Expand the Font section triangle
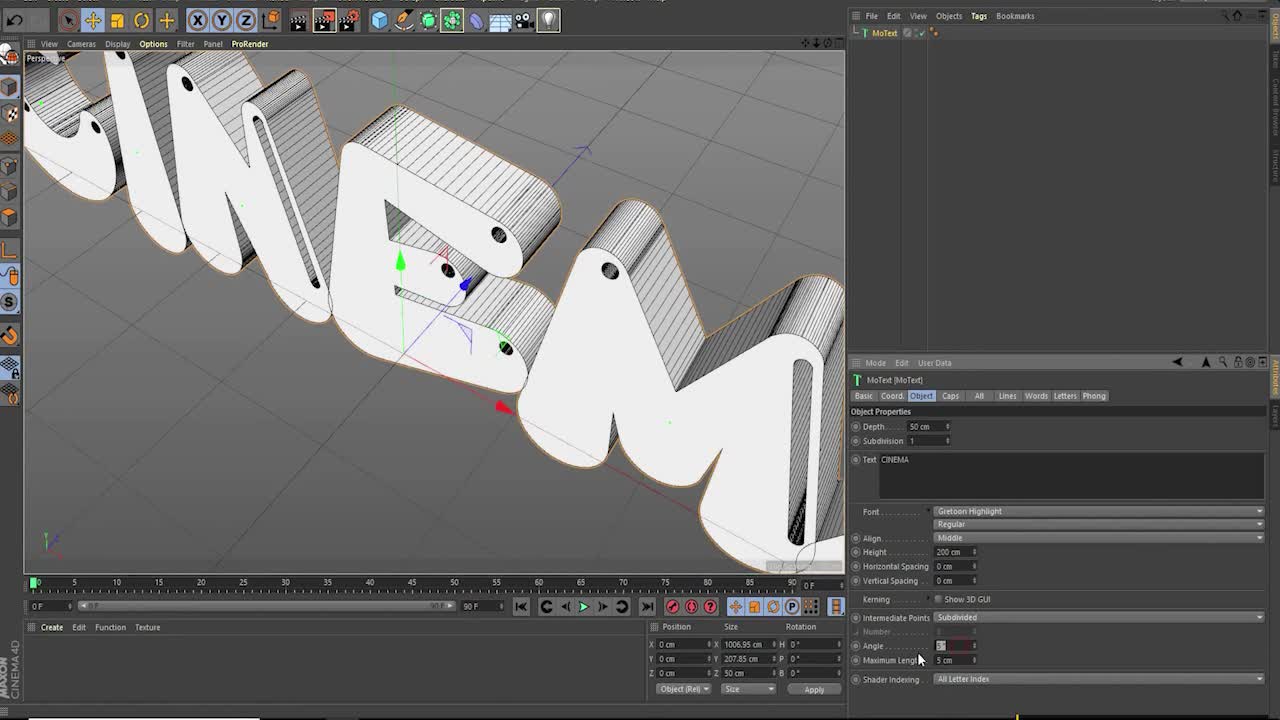 tap(930, 511)
